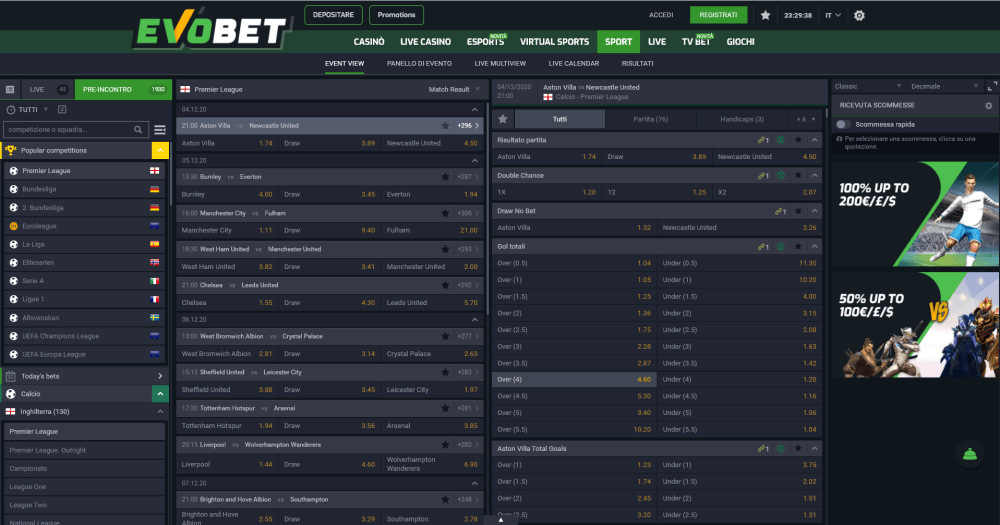Select Bundesliga in popular competitions
This screenshot has height=525, width=1000.
[84, 189]
